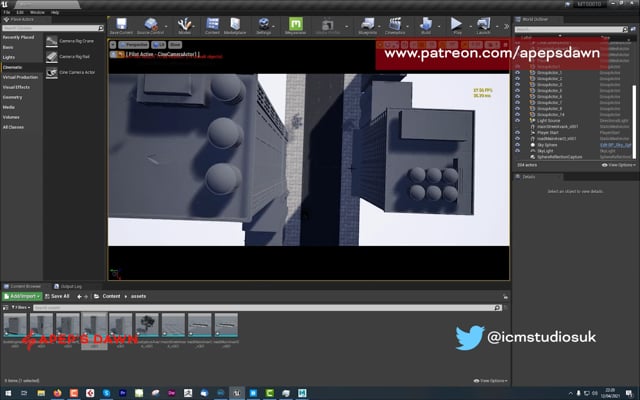Select Basic category in Place Actors
640x400 pixels.
click(8, 47)
